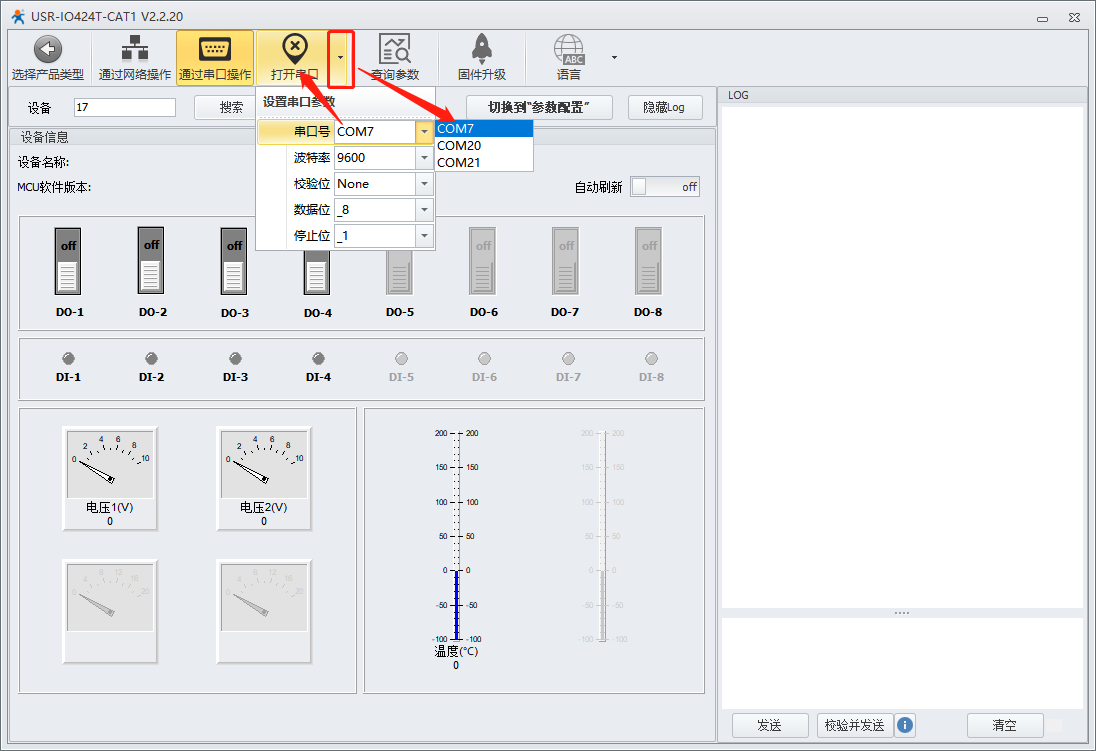This screenshot has height=751, width=1096.
Task: Expand the arrow next to 语言
Action: click(614, 57)
